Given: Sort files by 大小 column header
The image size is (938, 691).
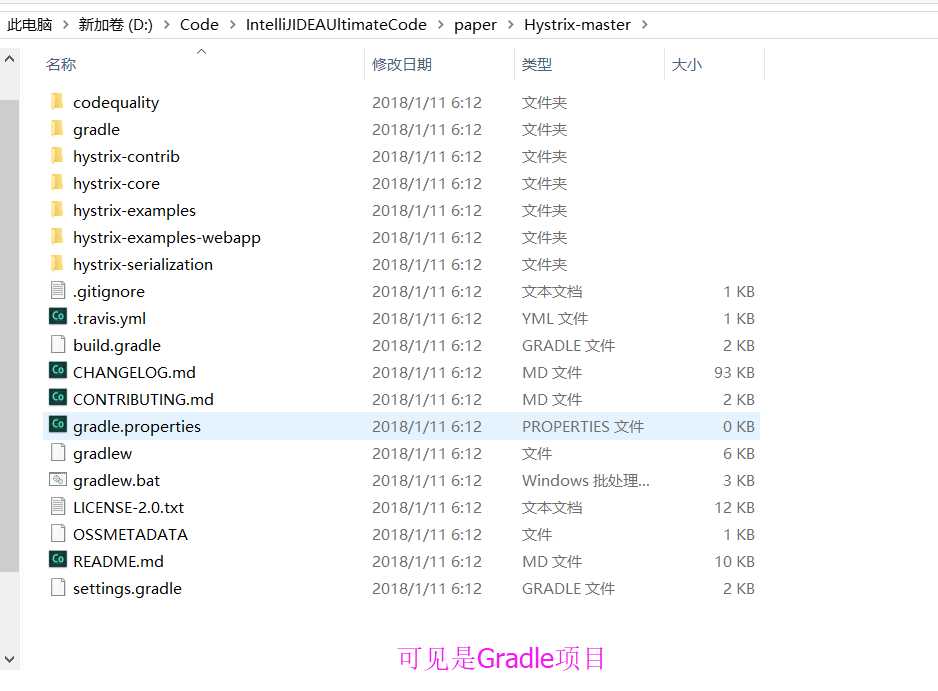Looking at the screenshot, I should click(687, 64).
